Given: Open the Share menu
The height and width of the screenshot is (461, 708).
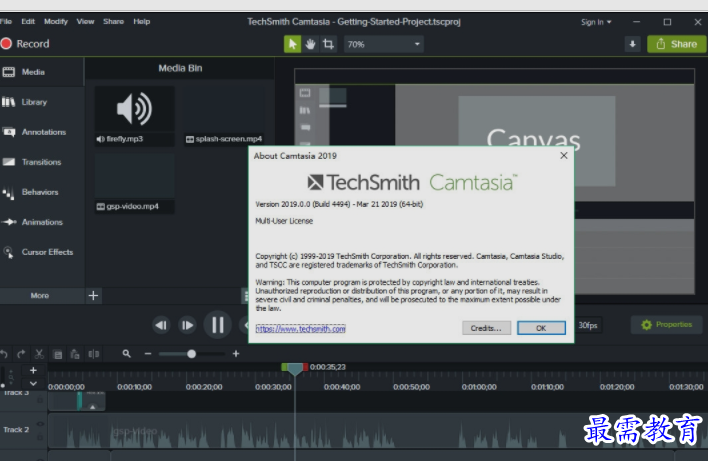Looking at the screenshot, I should click(x=113, y=21).
